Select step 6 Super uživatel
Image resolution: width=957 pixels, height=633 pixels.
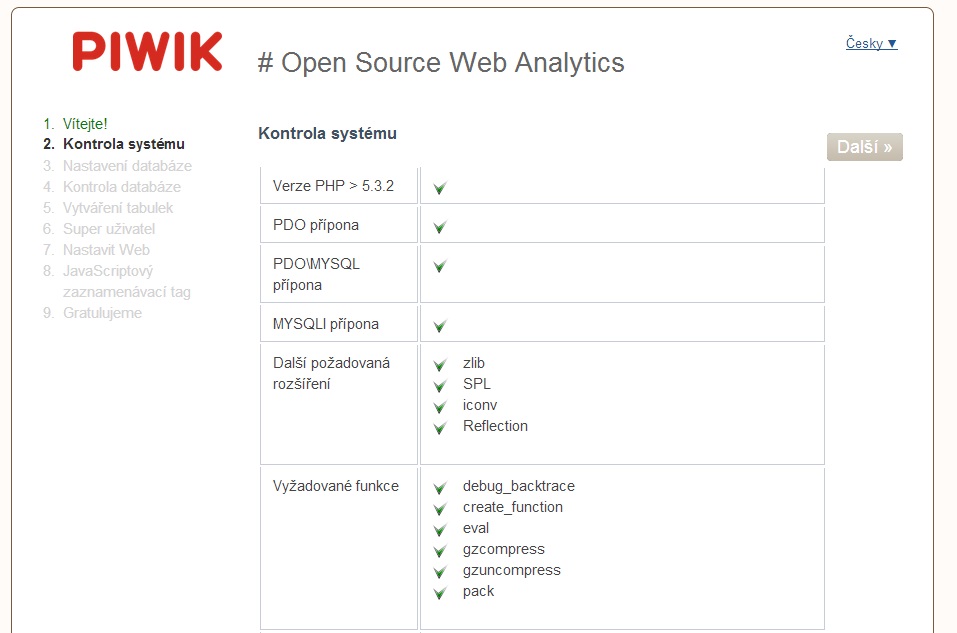pyautogui.click(x=109, y=229)
